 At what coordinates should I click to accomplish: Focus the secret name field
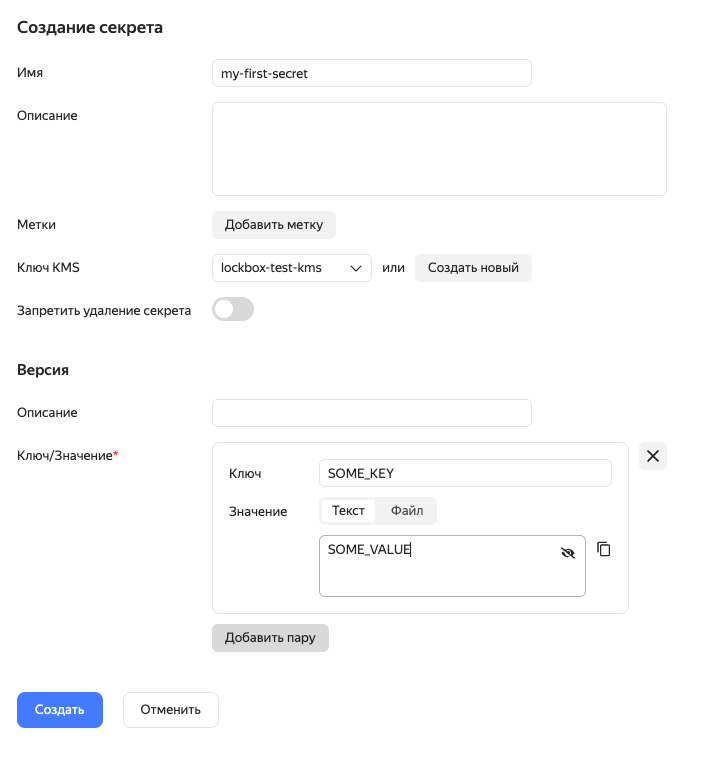click(x=371, y=74)
